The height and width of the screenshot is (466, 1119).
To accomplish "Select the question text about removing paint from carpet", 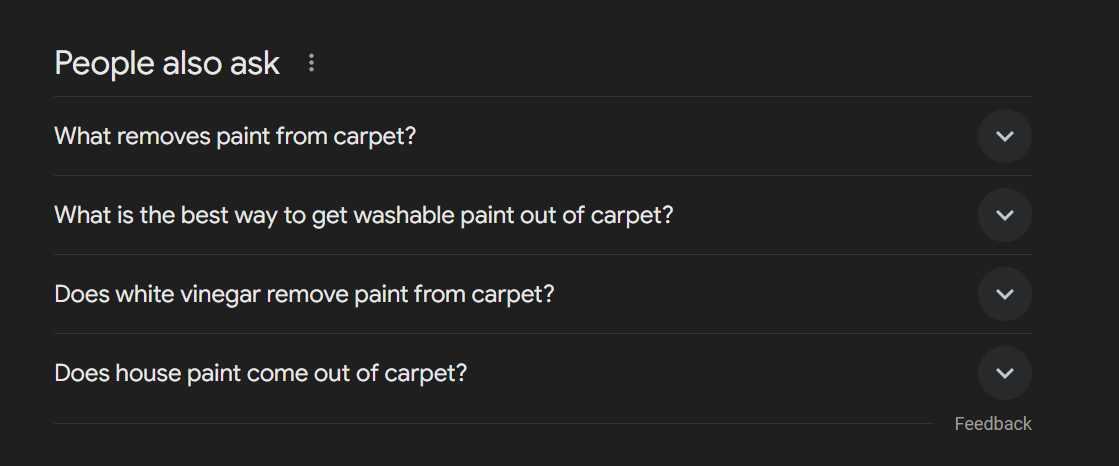I will (x=235, y=136).
